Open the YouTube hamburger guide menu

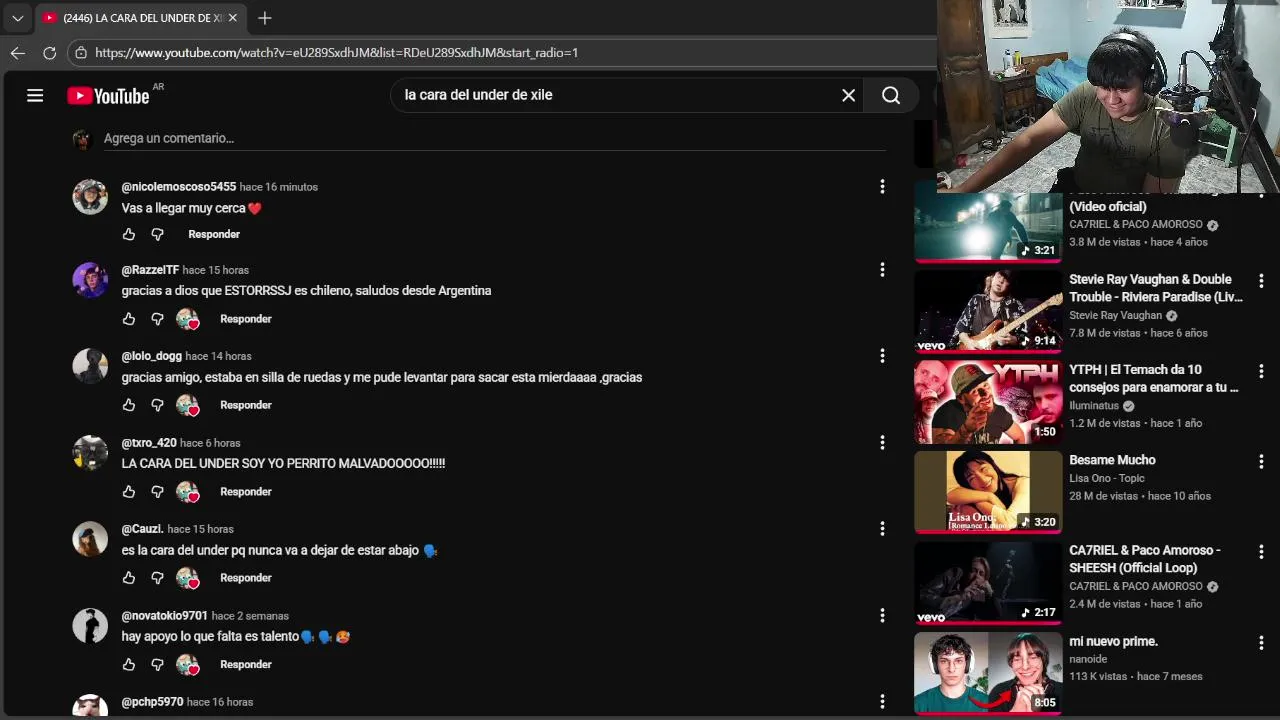[35, 96]
